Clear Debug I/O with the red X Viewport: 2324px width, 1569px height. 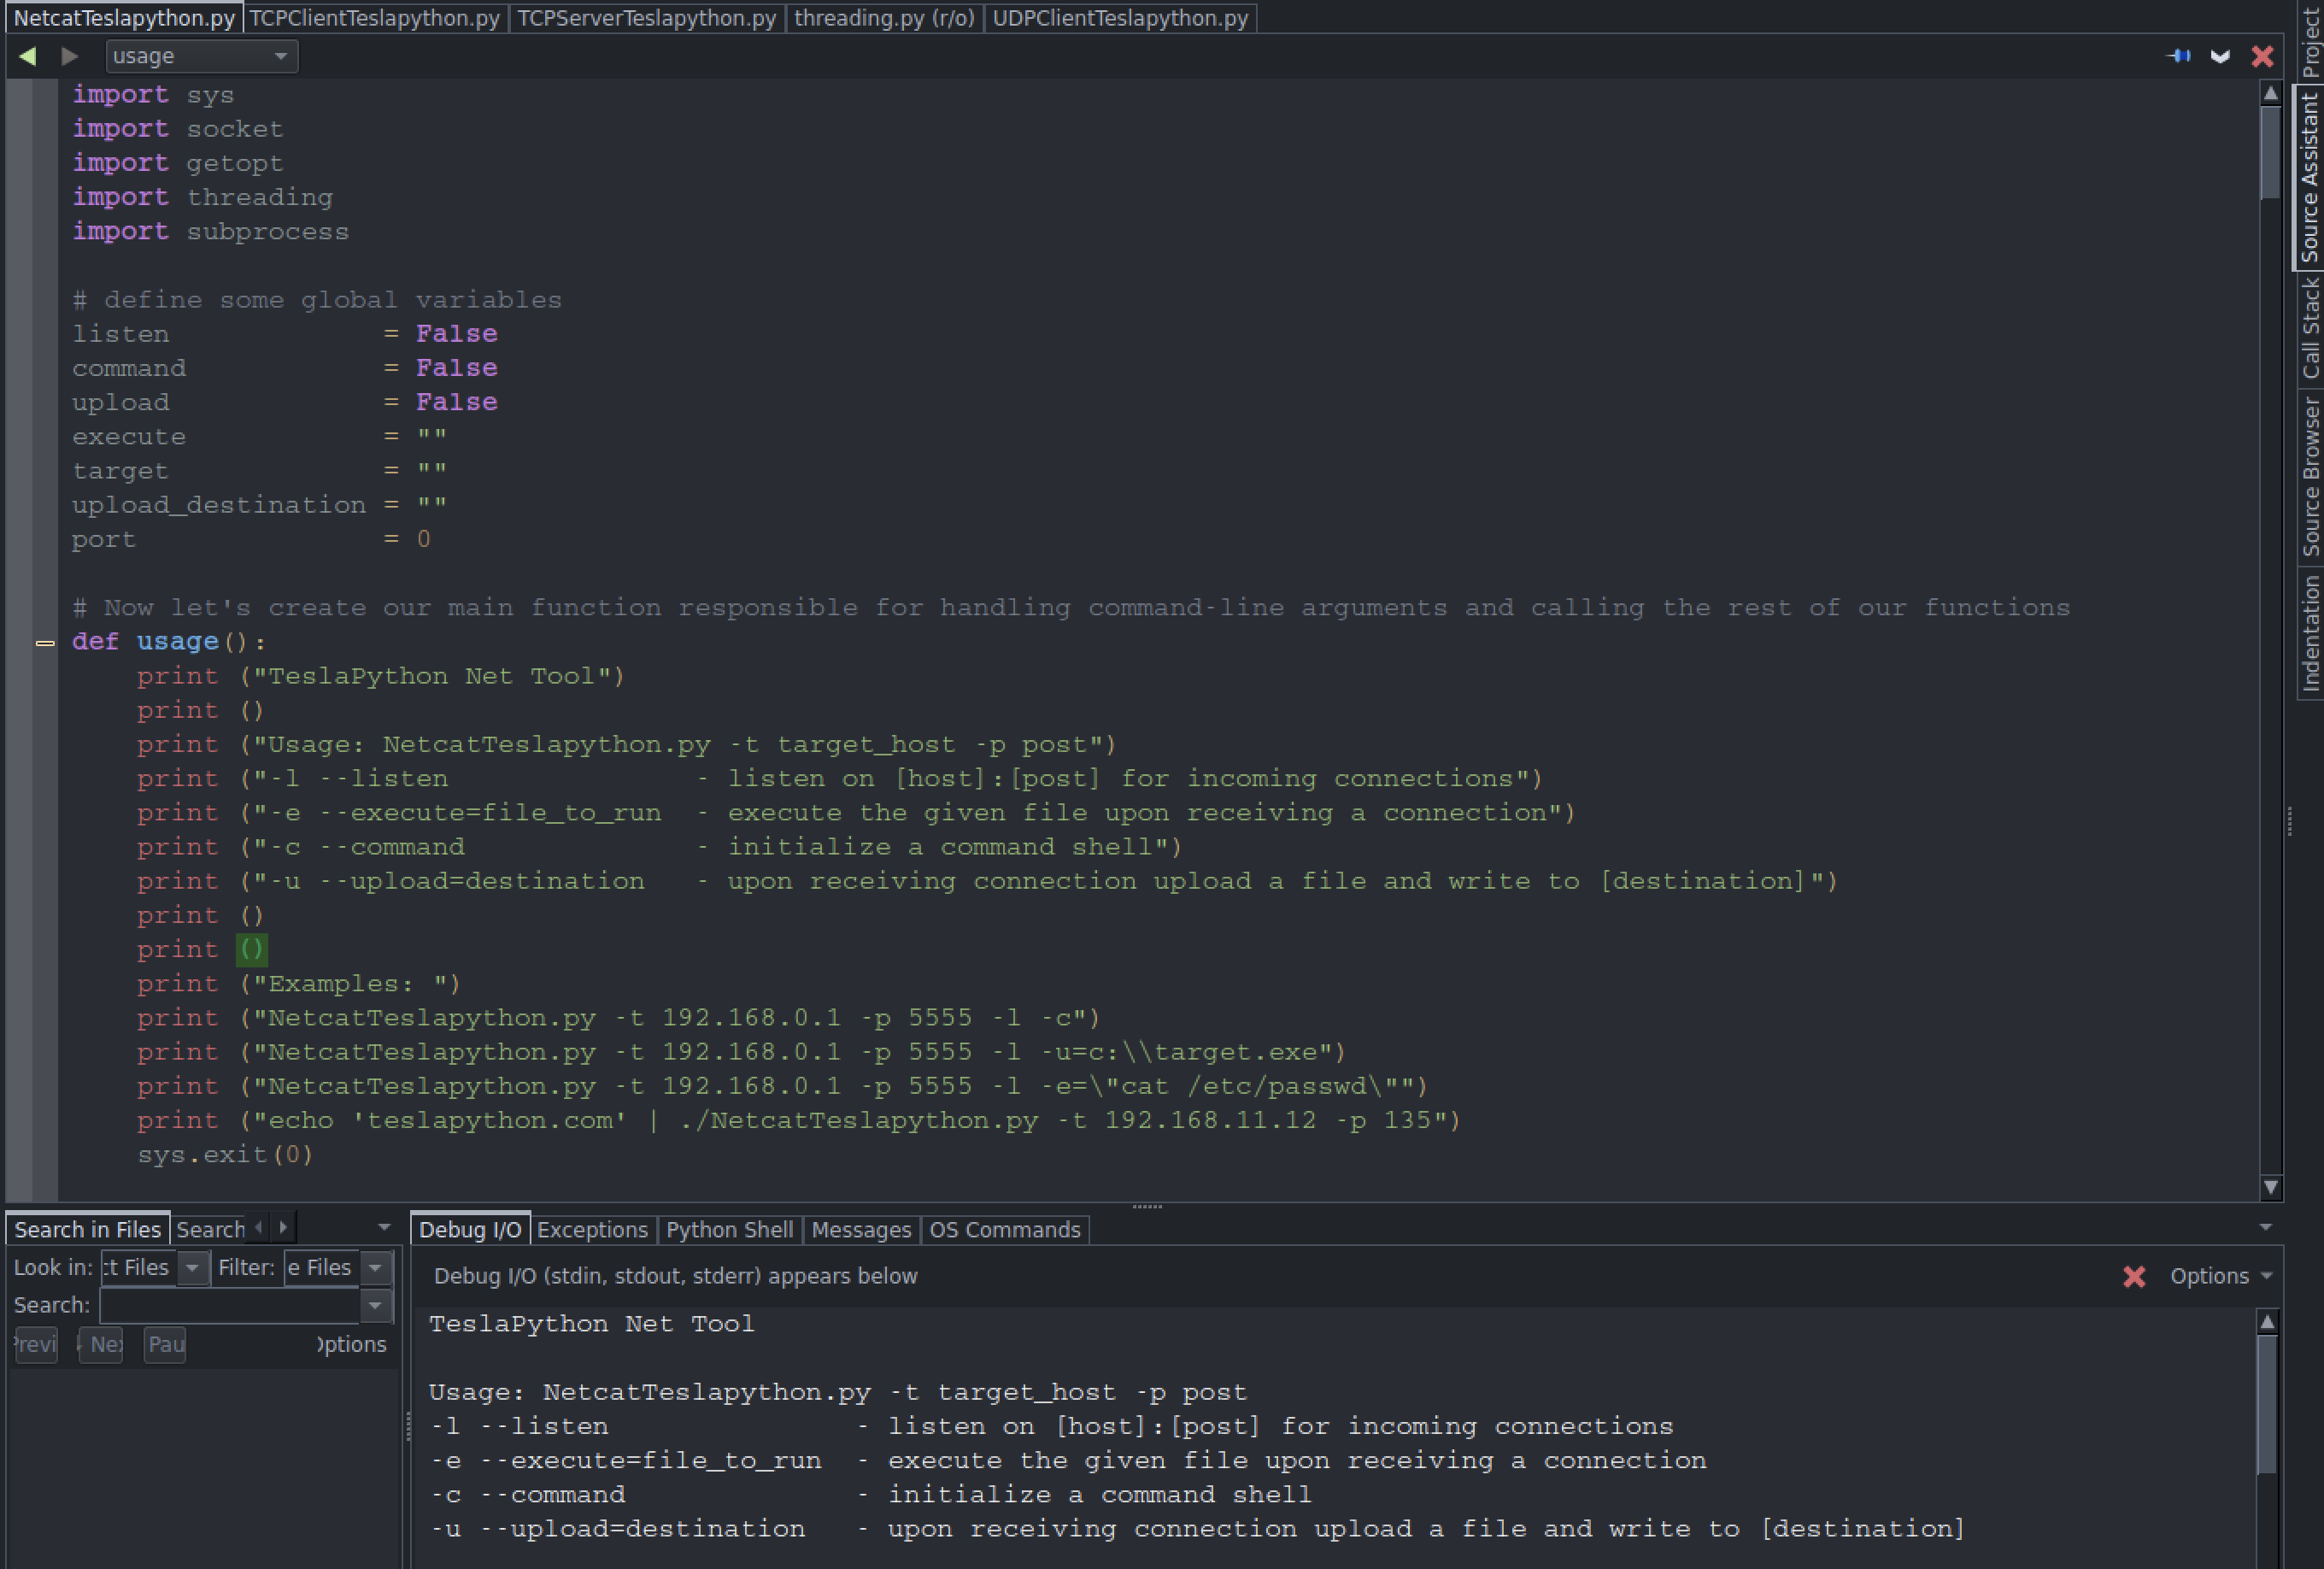(2134, 1276)
